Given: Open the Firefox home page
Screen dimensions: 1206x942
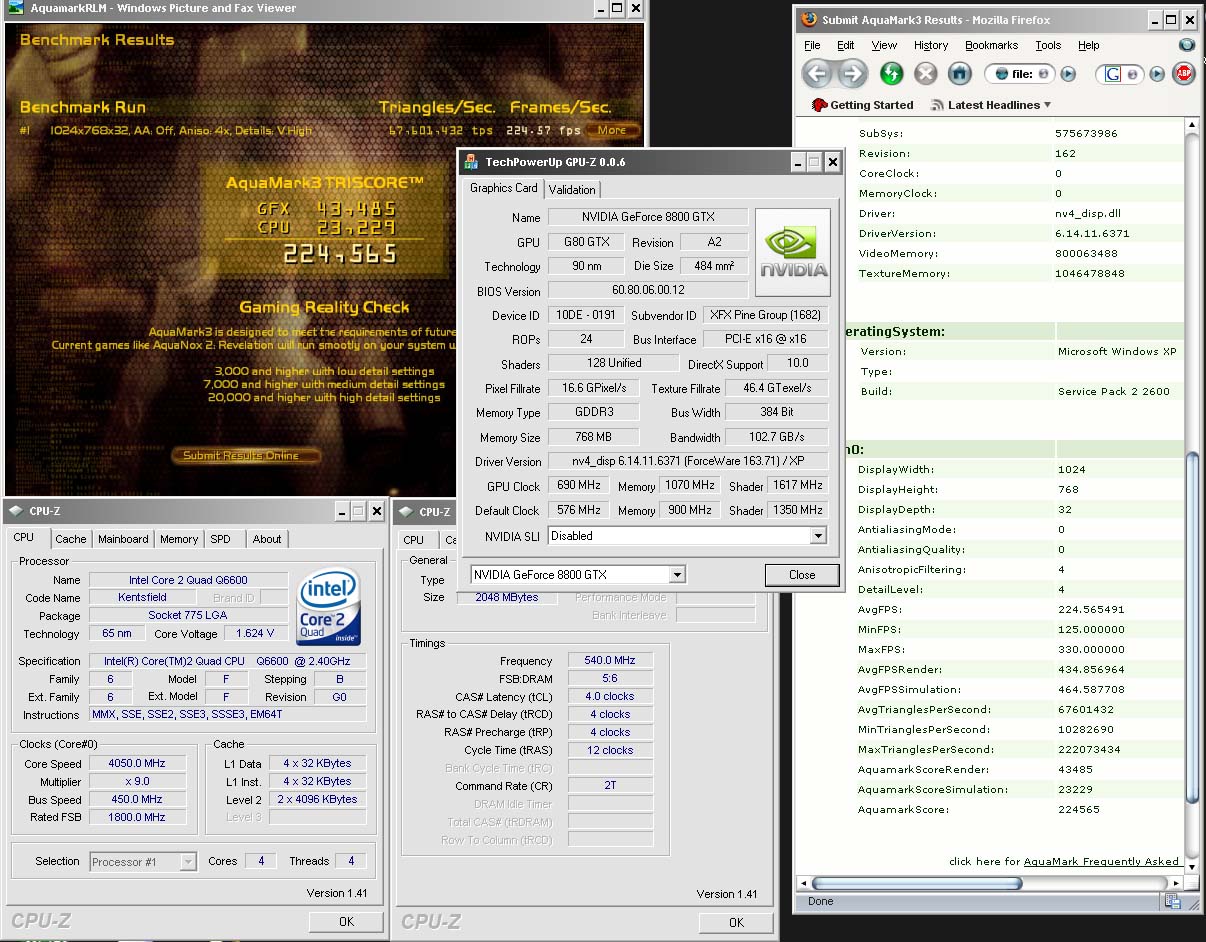Looking at the screenshot, I should pyautogui.click(x=959, y=73).
